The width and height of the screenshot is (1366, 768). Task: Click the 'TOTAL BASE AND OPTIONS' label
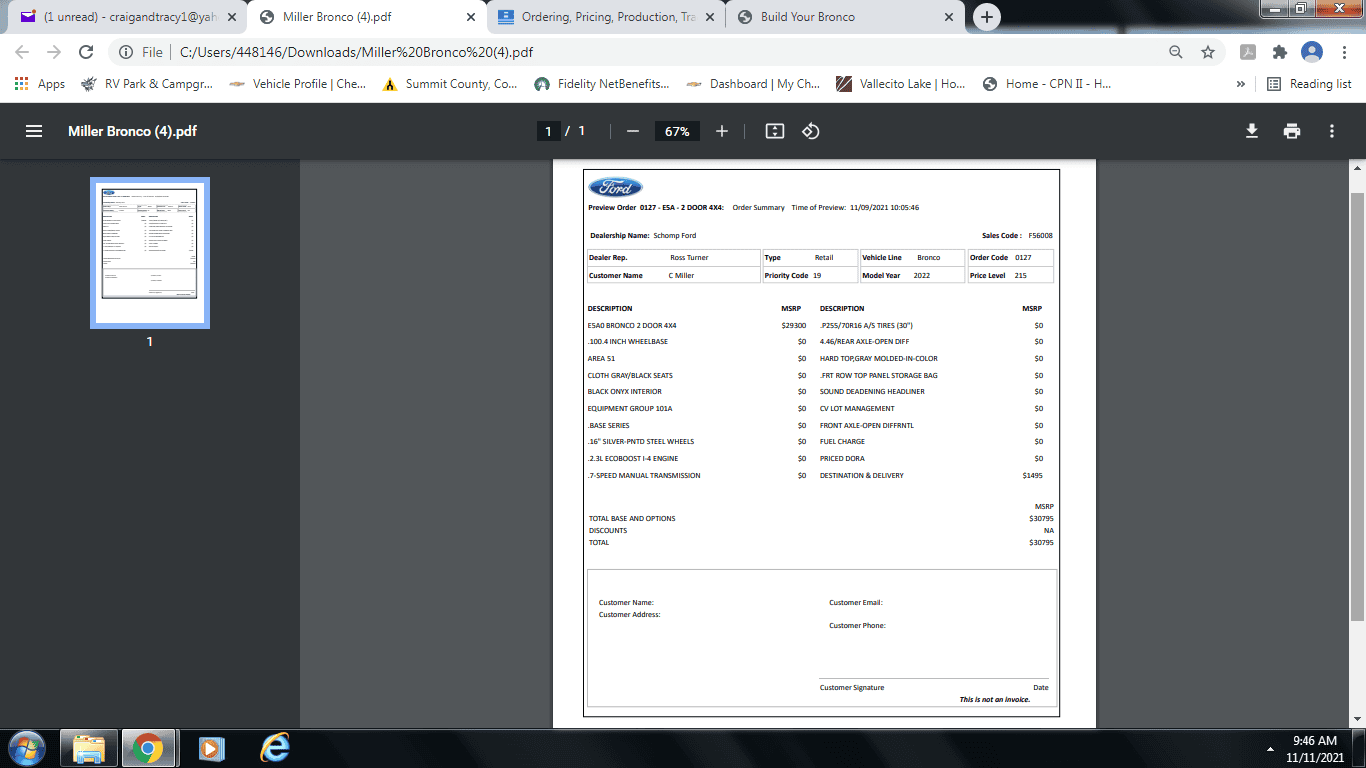click(632, 519)
